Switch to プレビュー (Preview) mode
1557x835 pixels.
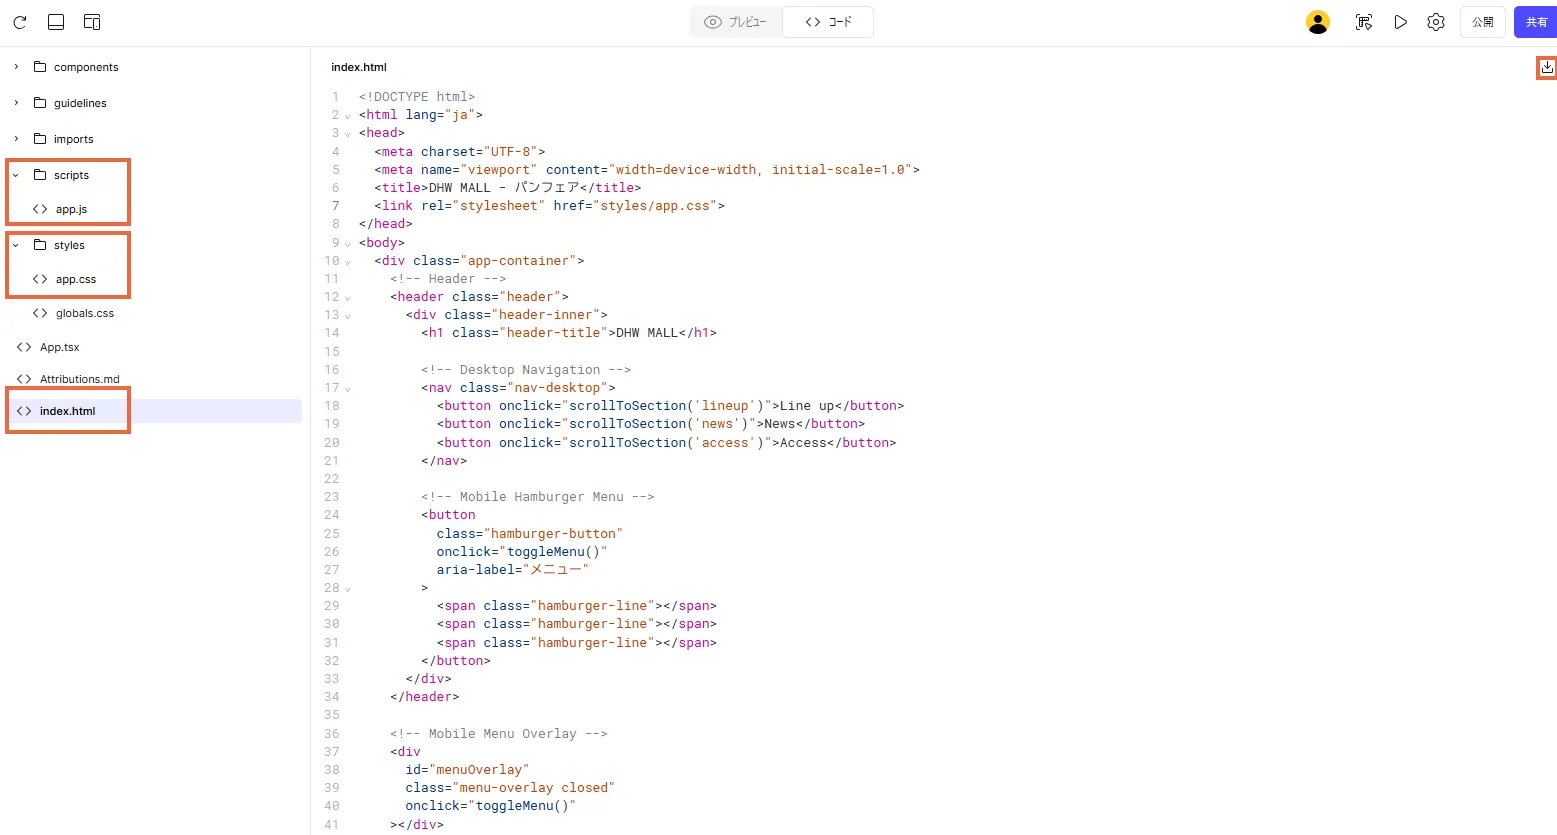[x=736, y=22]
